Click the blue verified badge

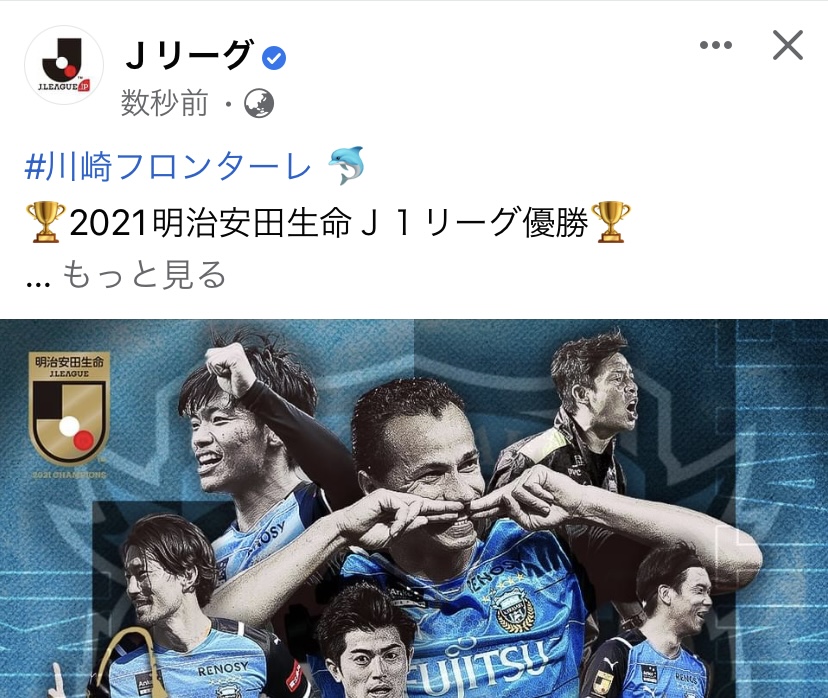tap(274, 58)
